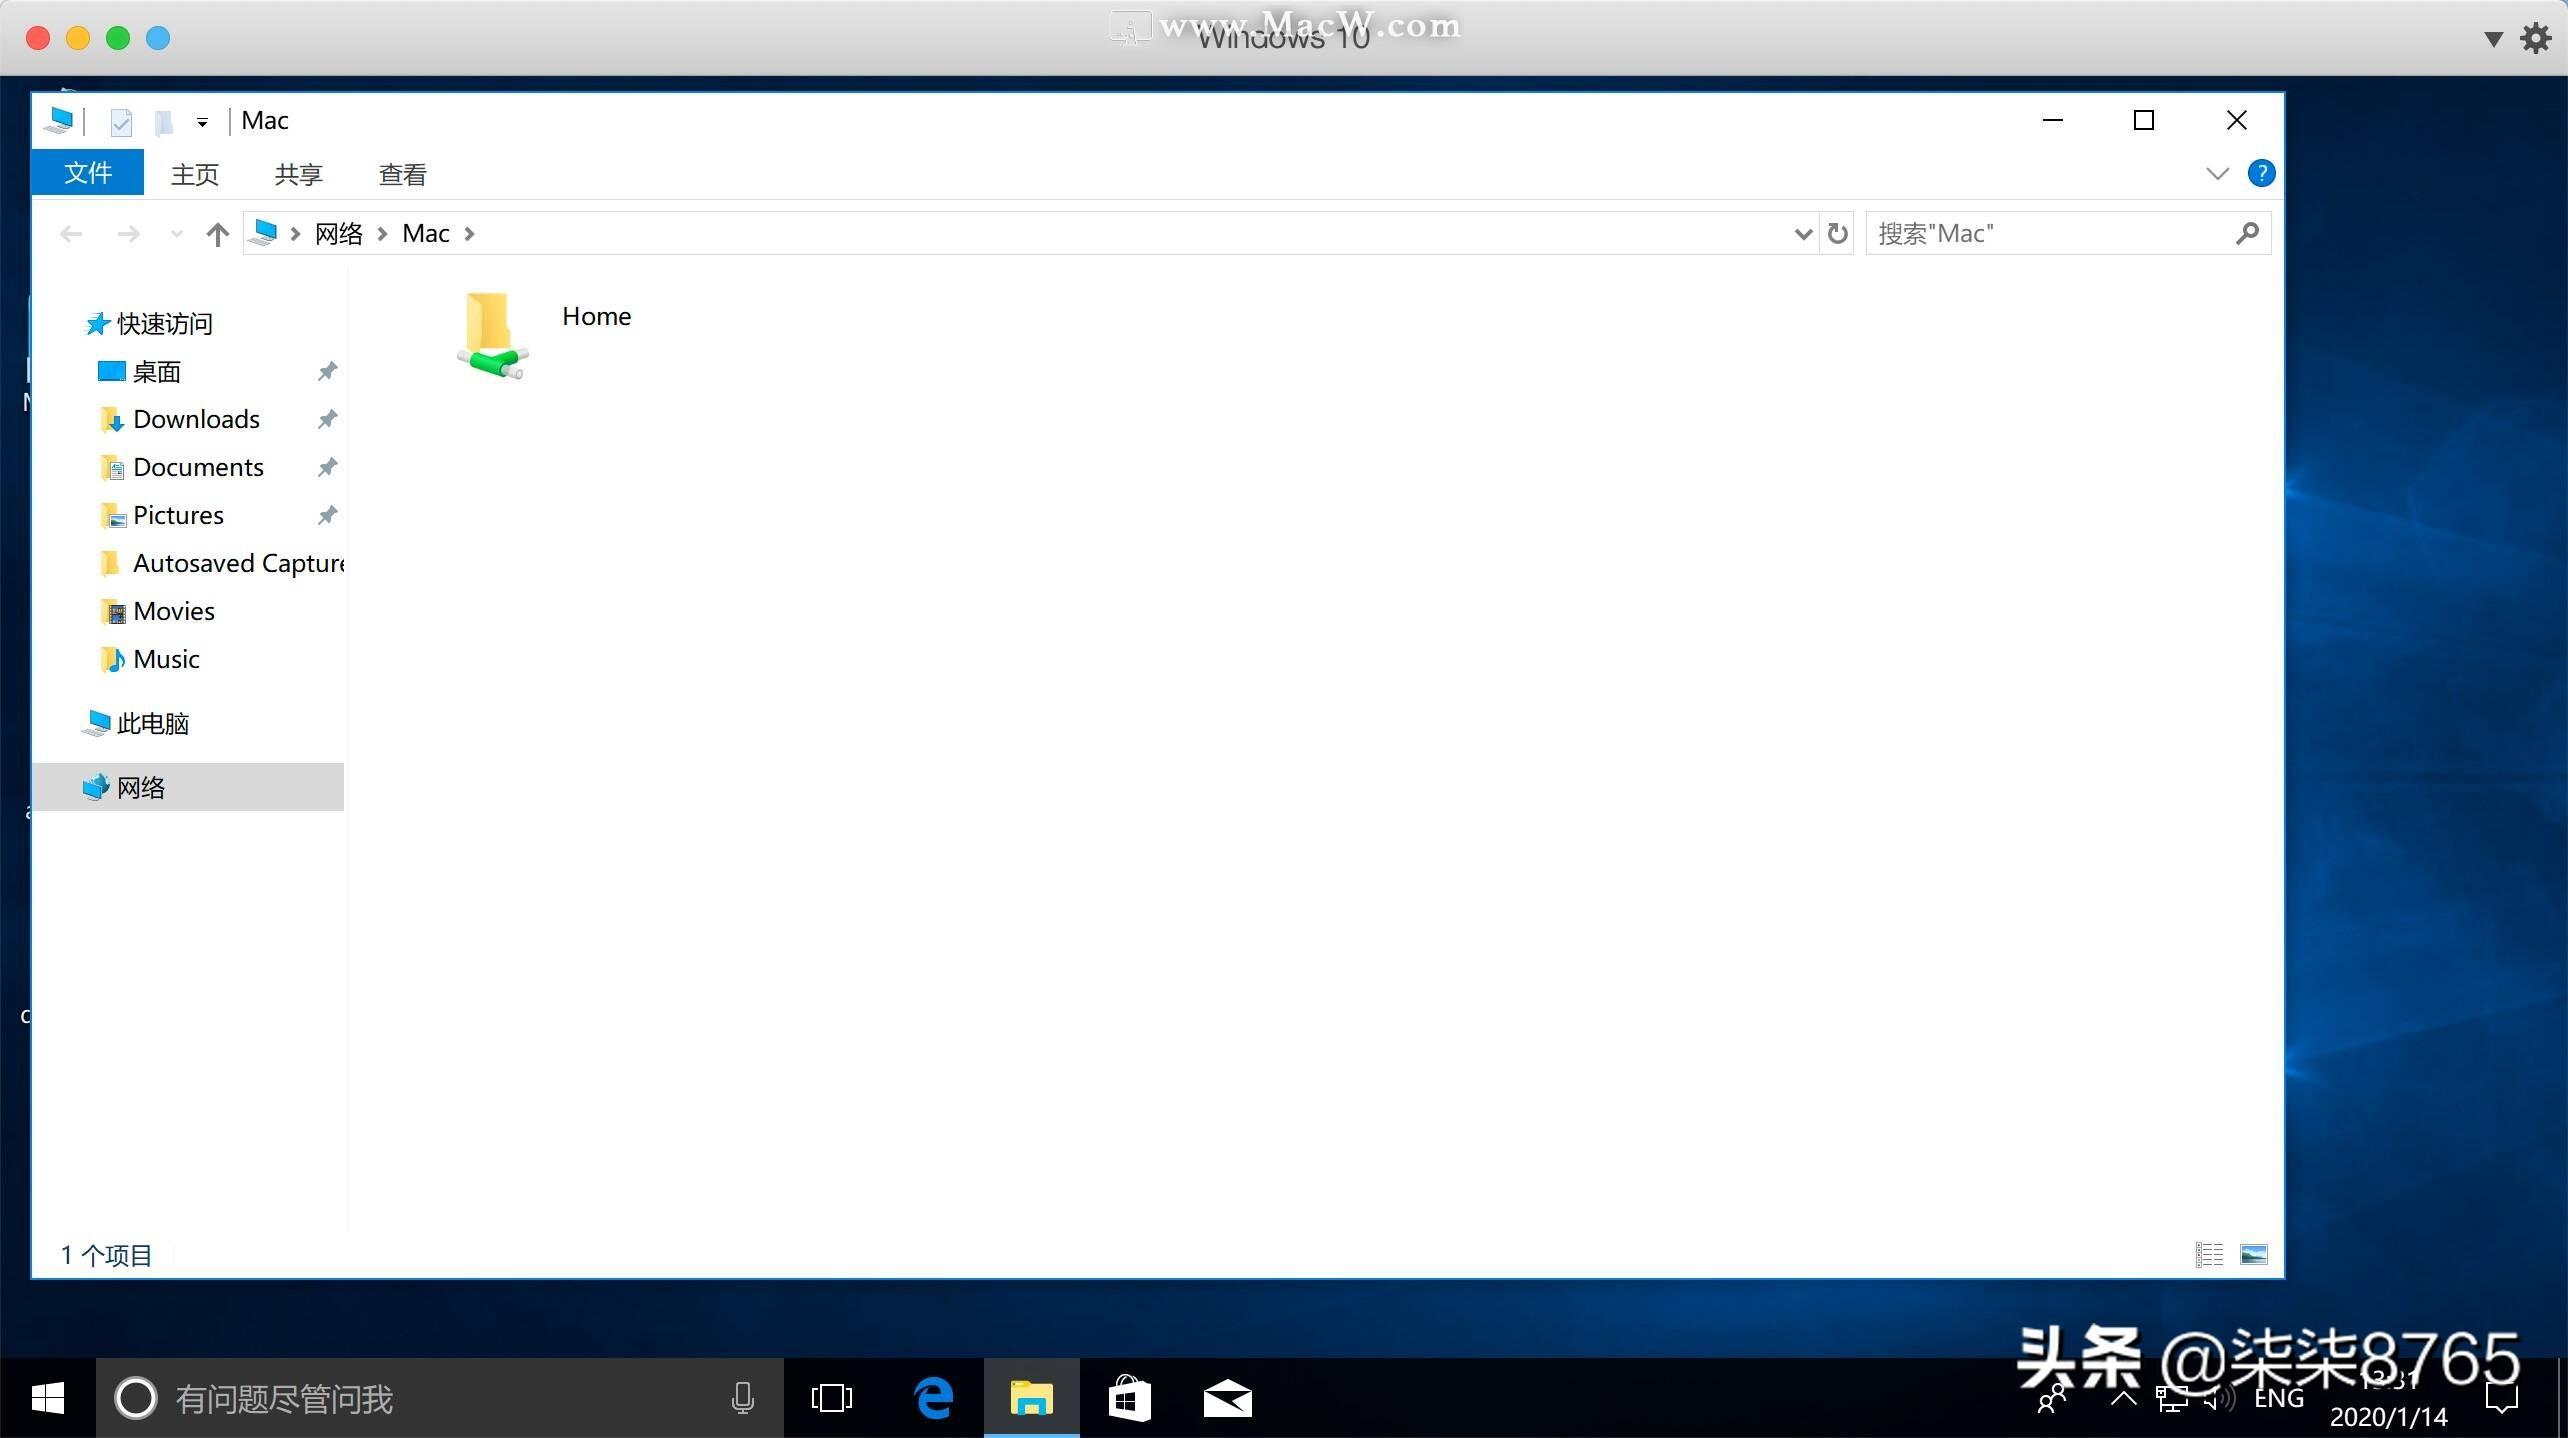Click the up-one-level arrow
Viewport: 2568px width, 1438px height.
(217, 234)
